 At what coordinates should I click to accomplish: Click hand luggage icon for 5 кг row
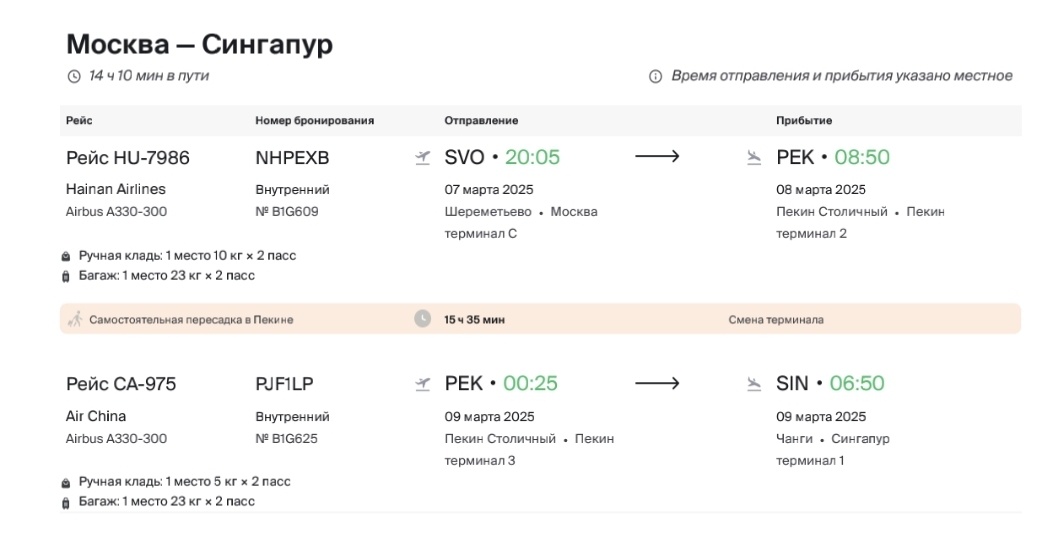tap(66, 482)
